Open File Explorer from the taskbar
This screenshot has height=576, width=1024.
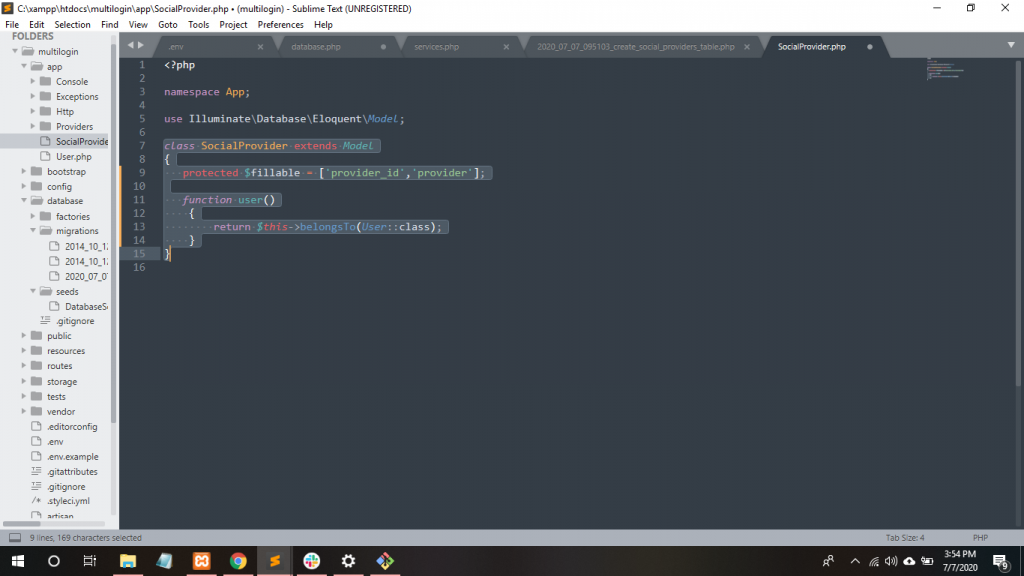(128, 561)
